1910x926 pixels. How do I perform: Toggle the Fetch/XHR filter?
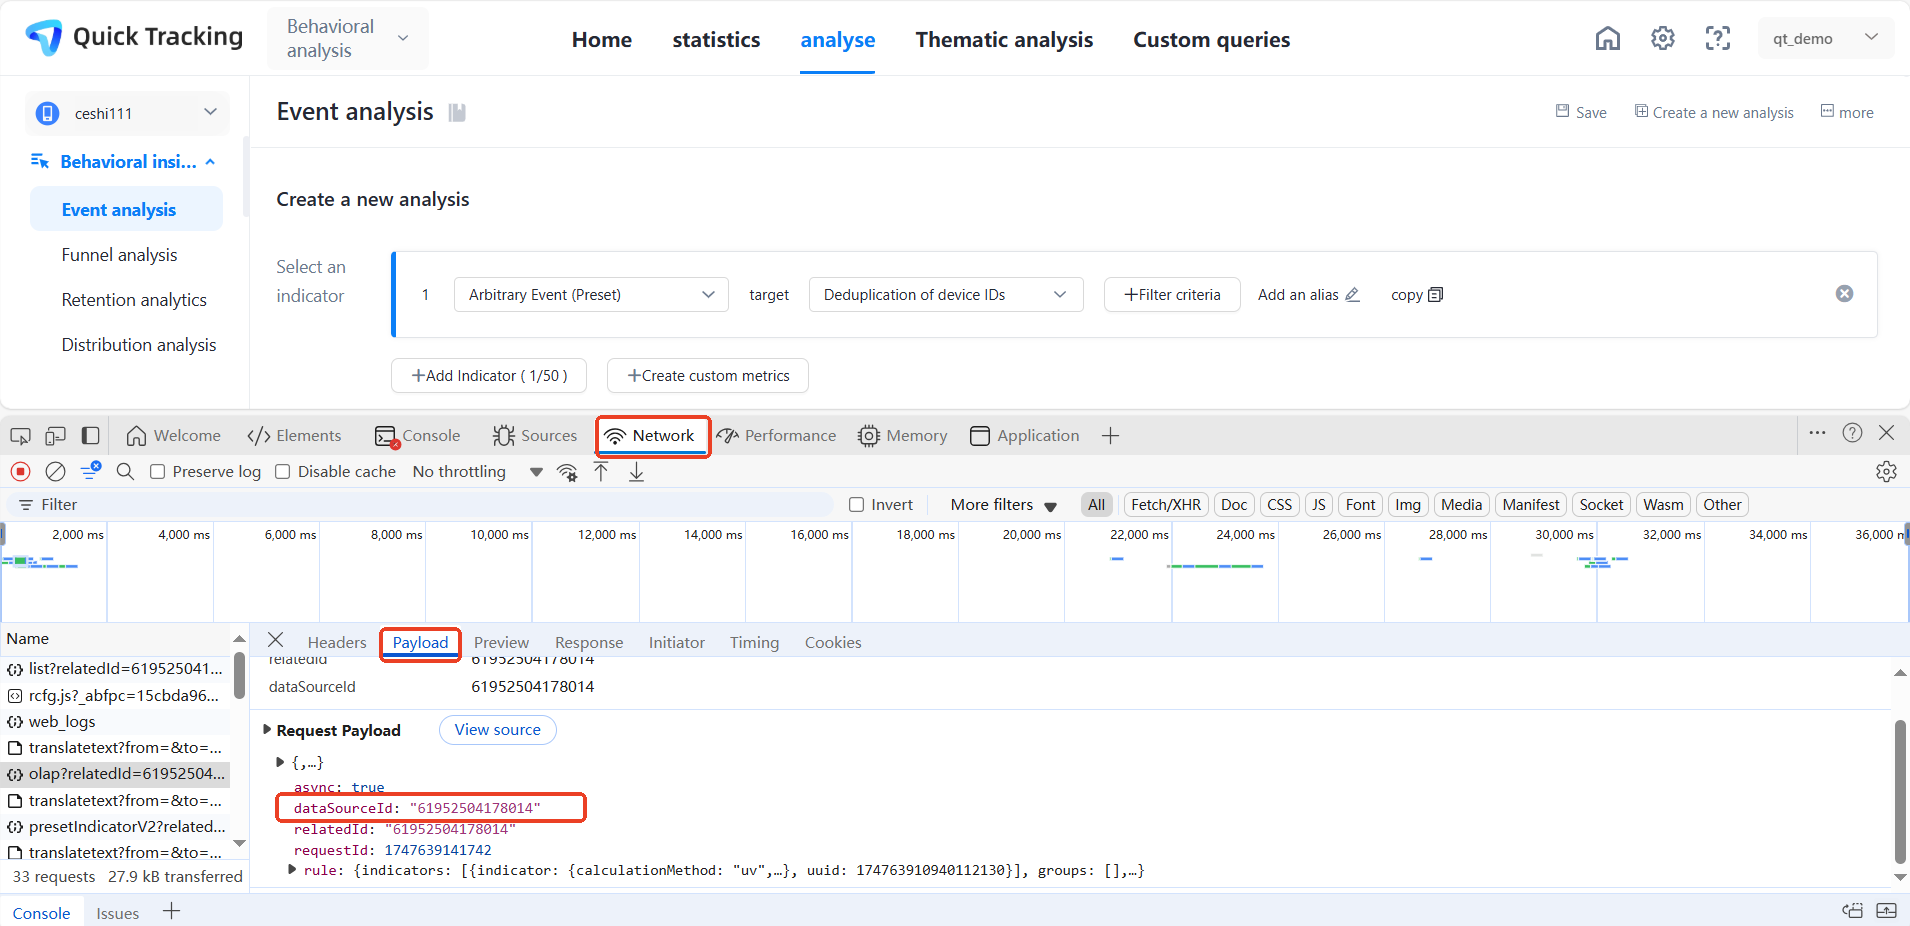pos(1166,505)
